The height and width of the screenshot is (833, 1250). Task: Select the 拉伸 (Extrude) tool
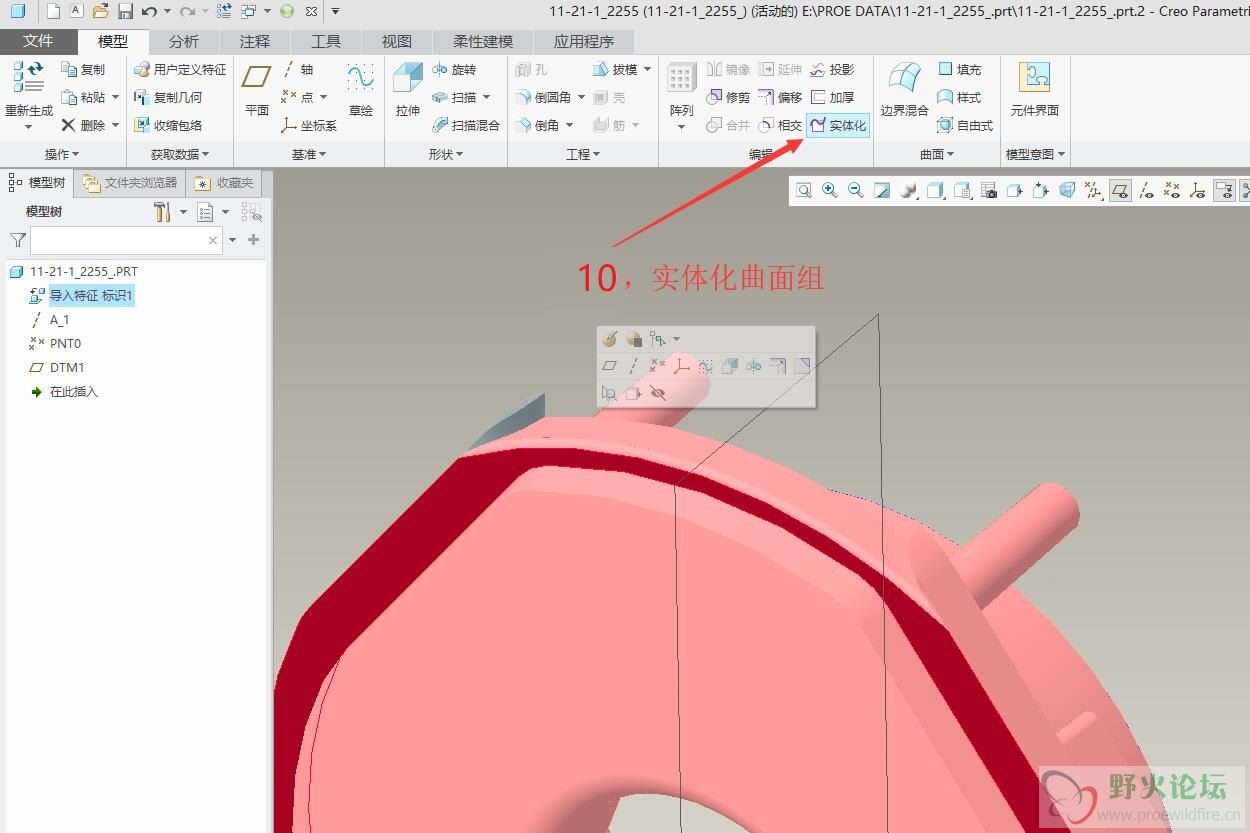pos(407,90)
